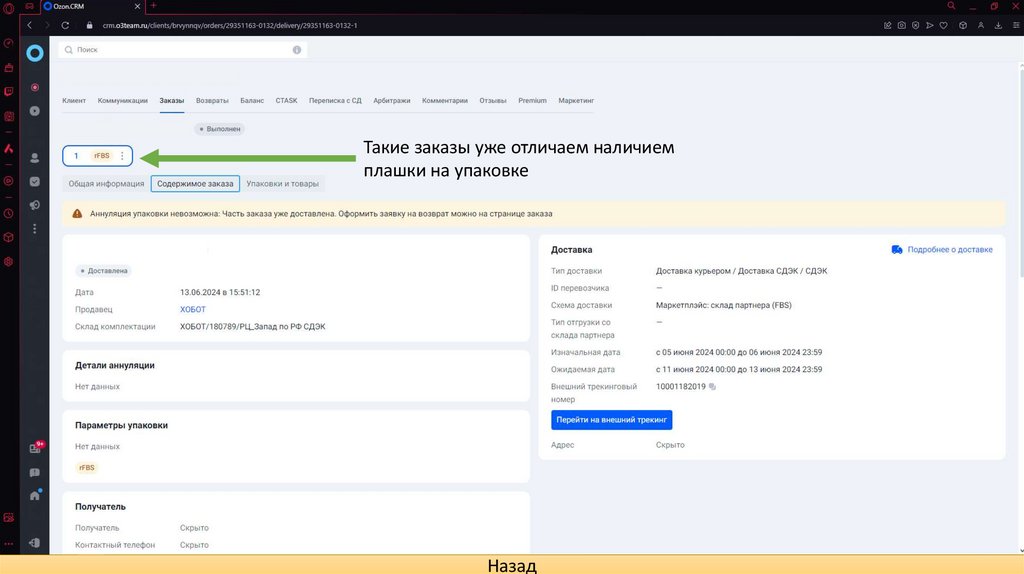Open the browser profile person icon
This screenshot has width=1024, height=574.
(x=981, y=25)
